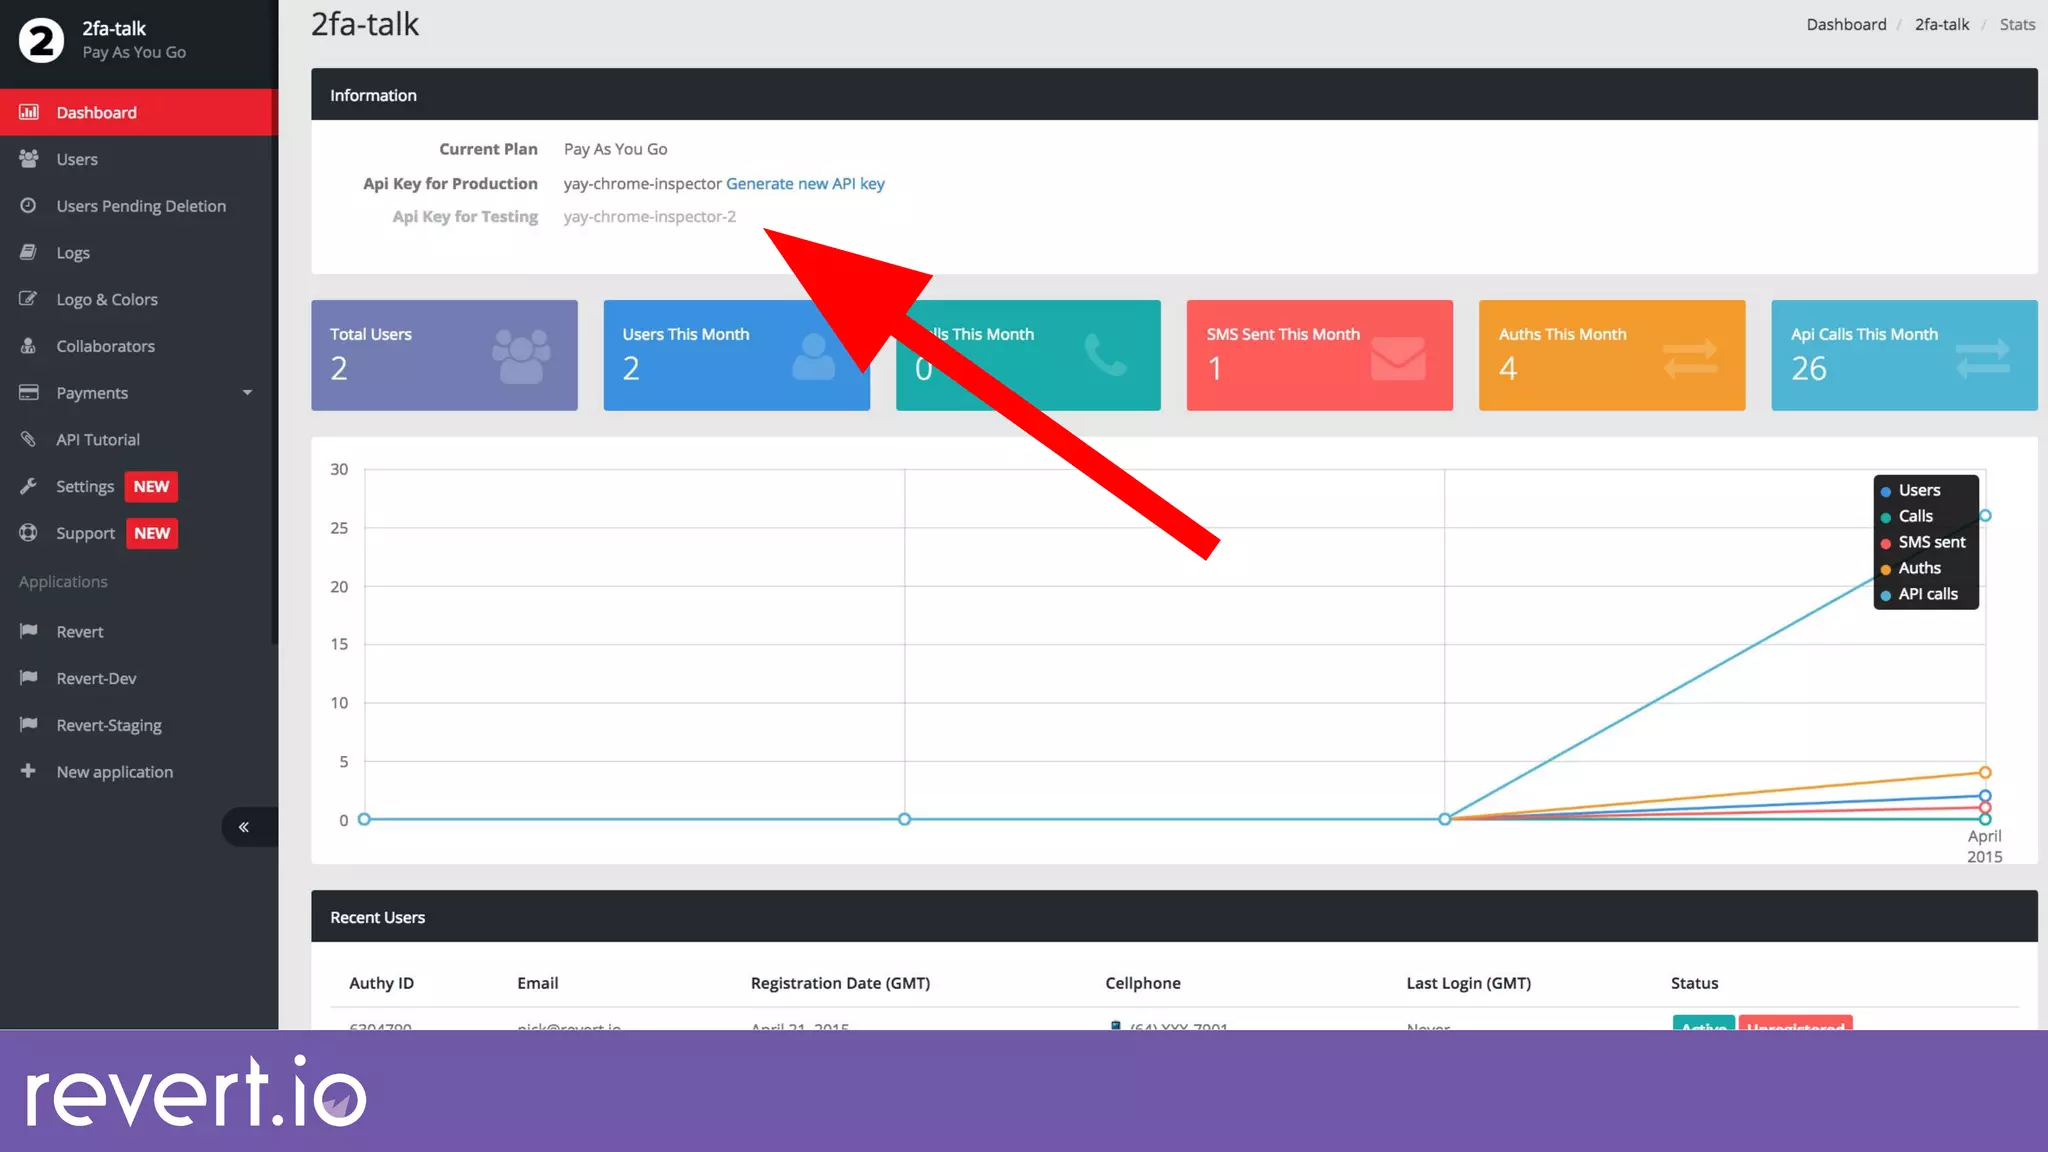Click the Collaborators person icon
2048x1152 pixels.
click(x=28, y=346)
